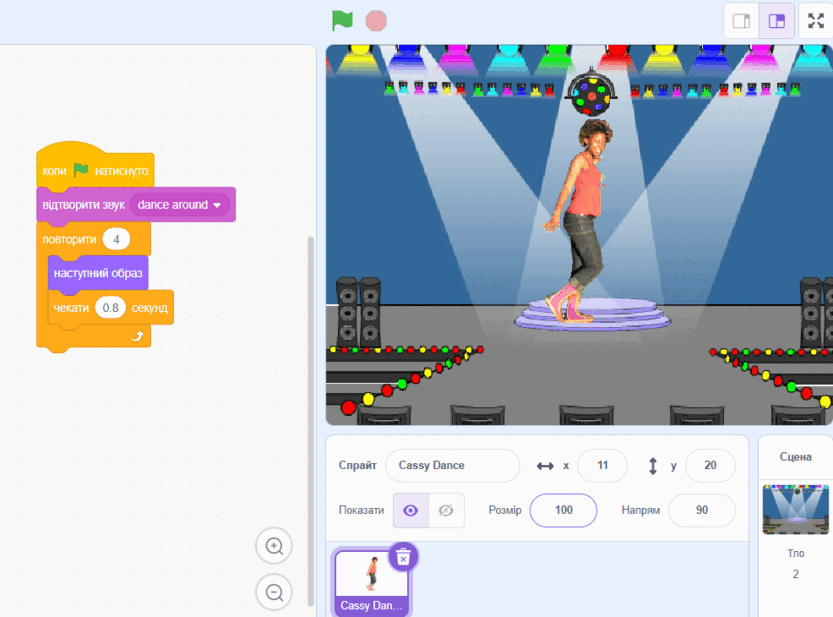Edit the sprite size value 100

[x=563, y=510]
